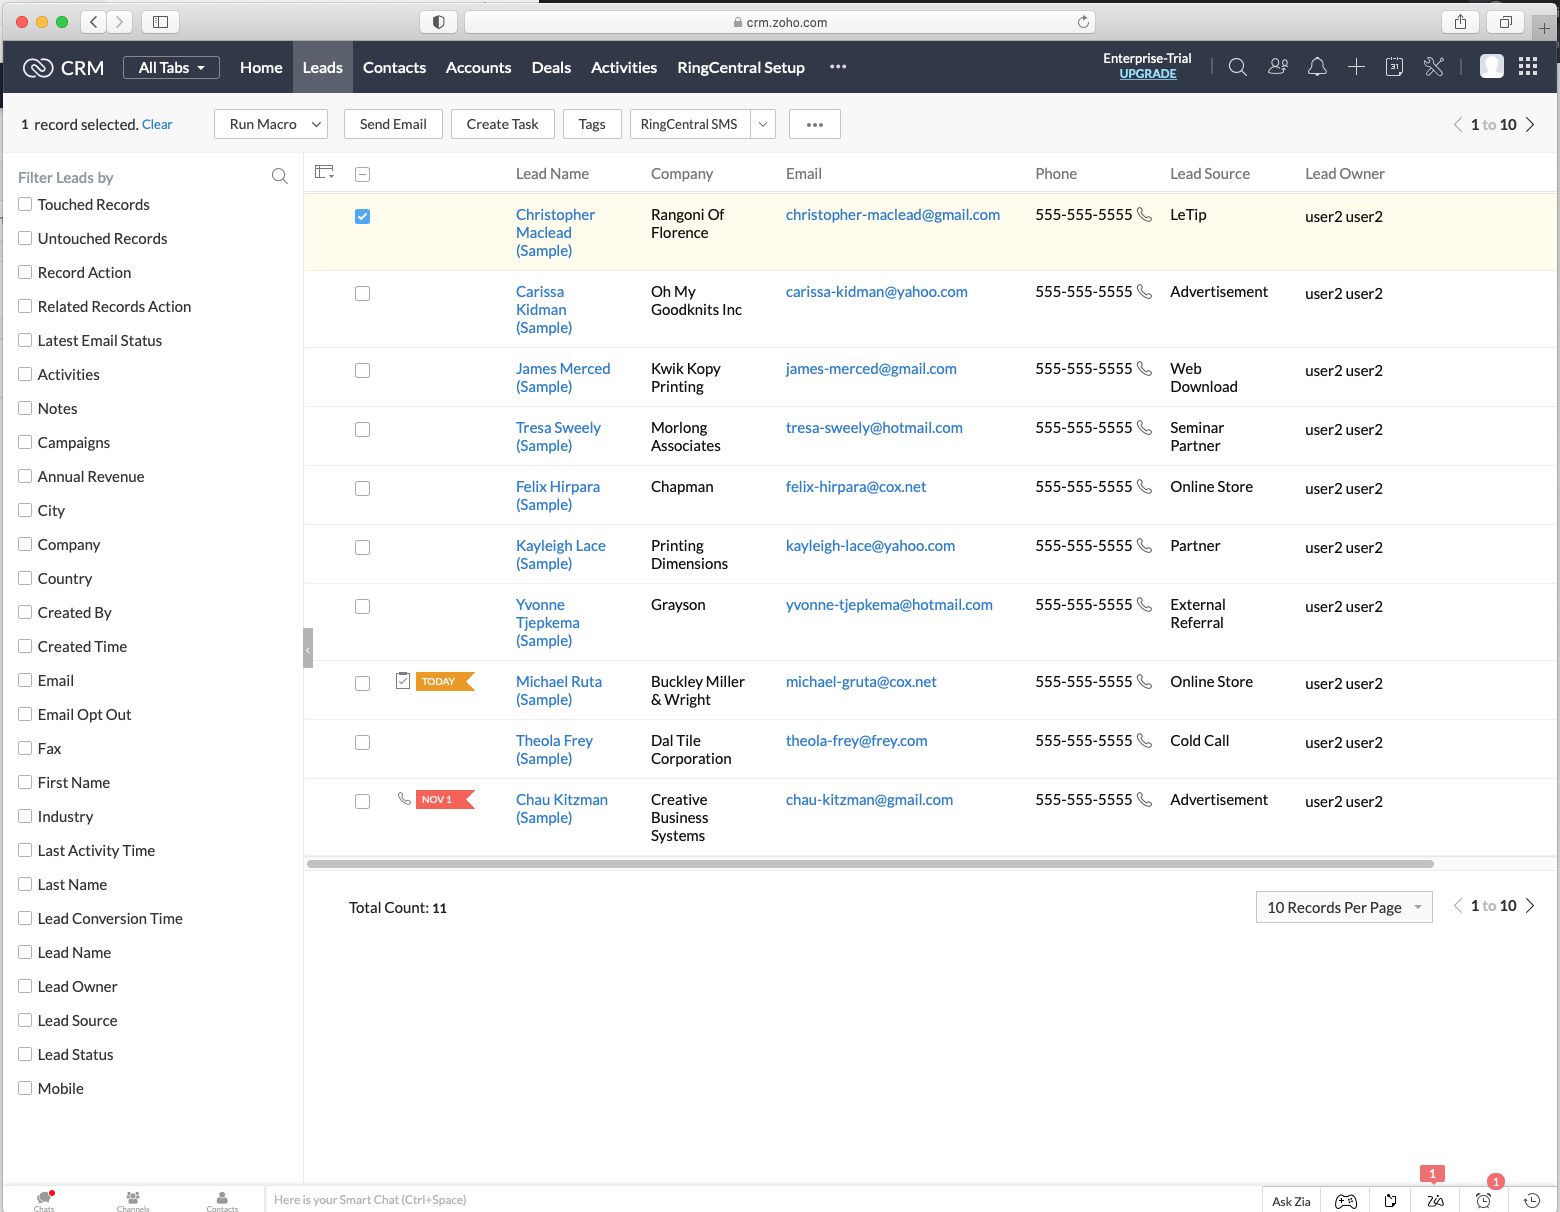Click the alarm clock reminders icon

[1485, 1199]
